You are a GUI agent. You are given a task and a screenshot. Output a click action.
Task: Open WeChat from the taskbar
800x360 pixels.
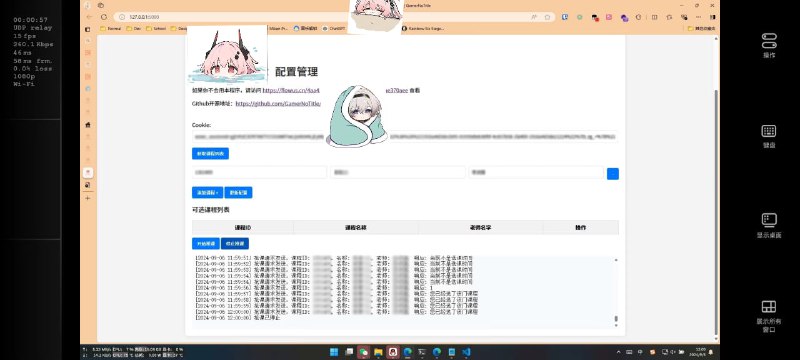click(x=364, y=352)
